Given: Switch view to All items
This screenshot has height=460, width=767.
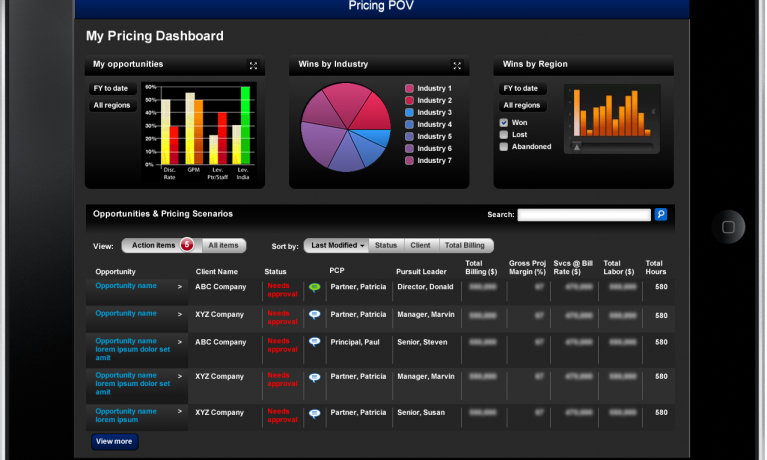Looking at the screenshot, I should (224, 245).
